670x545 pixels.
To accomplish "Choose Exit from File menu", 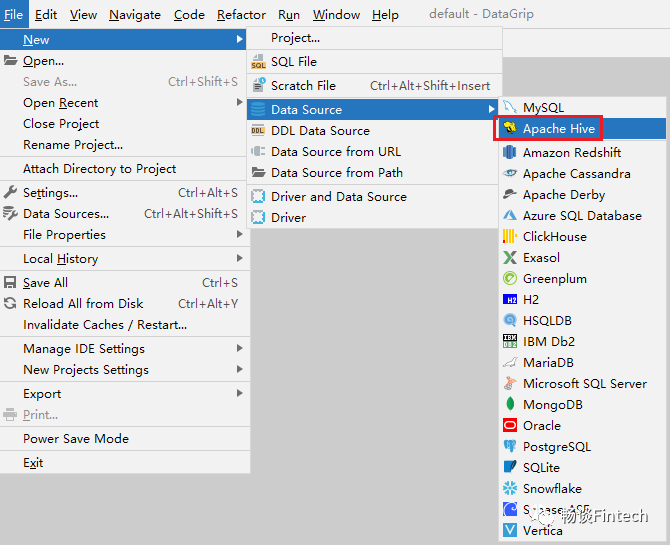I will (125, 462).
